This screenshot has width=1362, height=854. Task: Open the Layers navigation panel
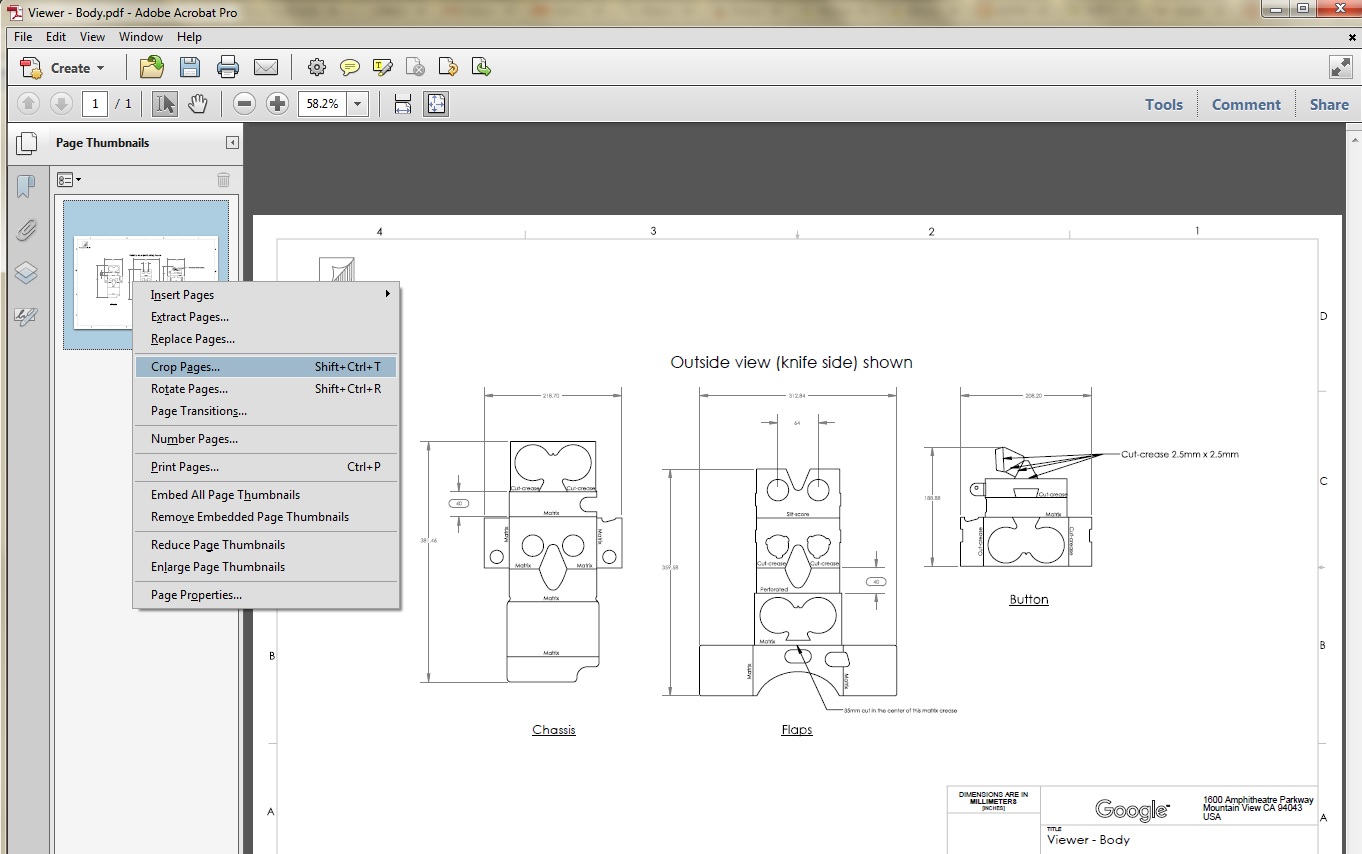point(26,273)
